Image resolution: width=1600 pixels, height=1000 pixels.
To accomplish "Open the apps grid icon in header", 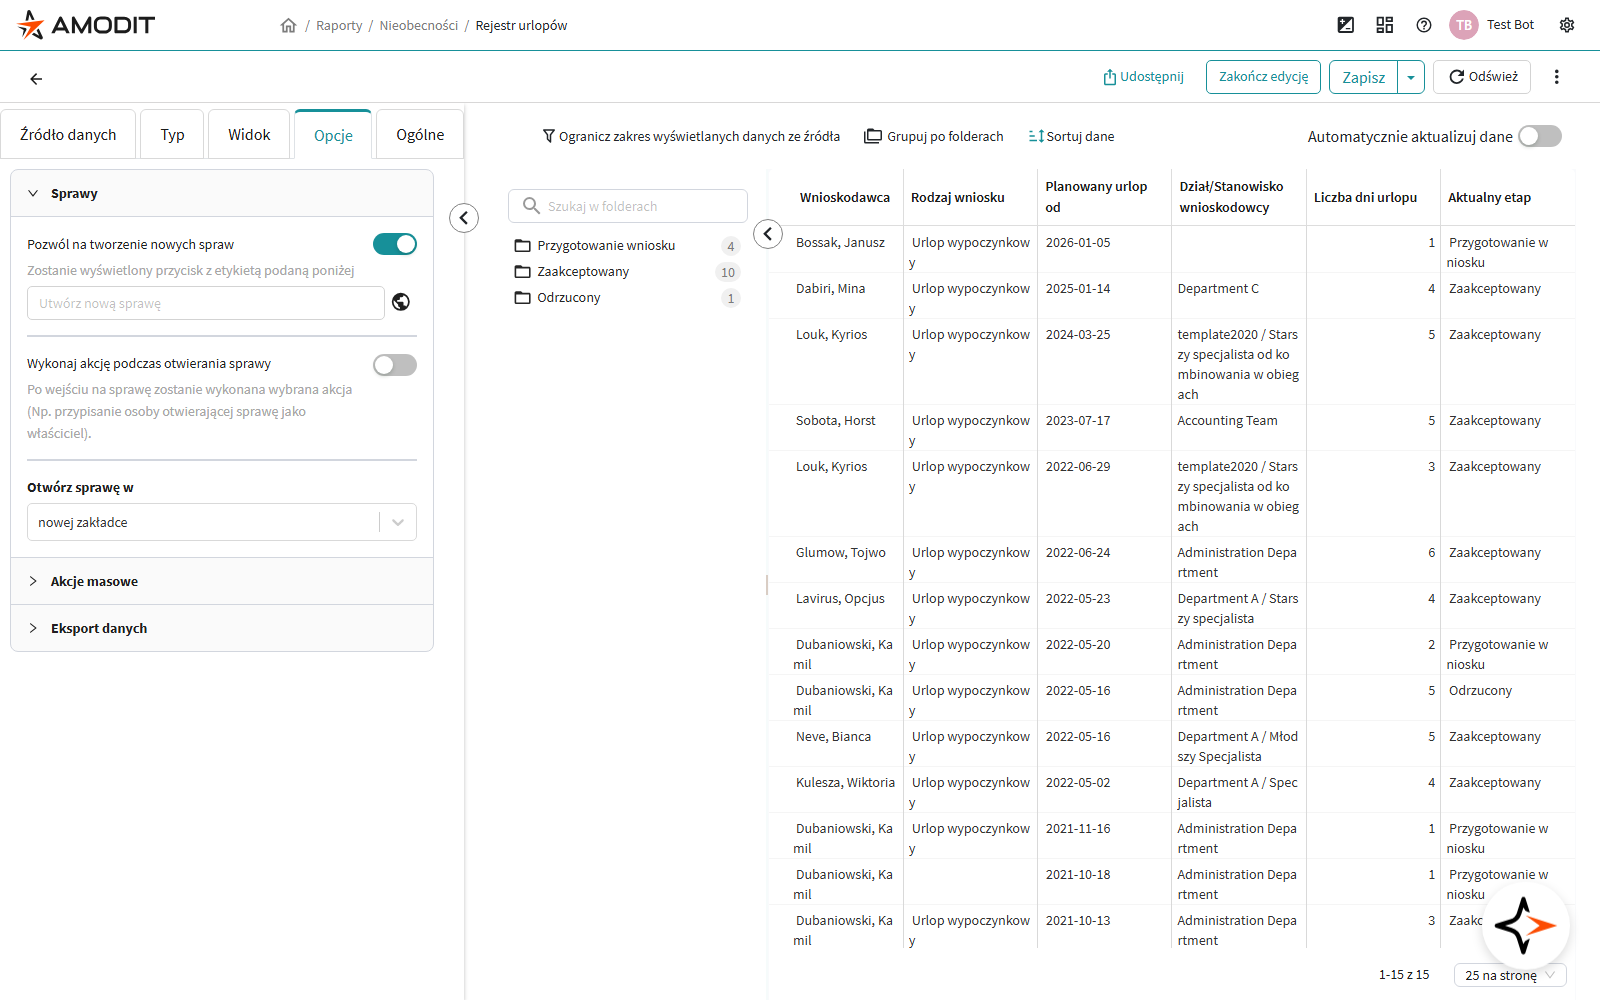I will tap(1384, 25).
